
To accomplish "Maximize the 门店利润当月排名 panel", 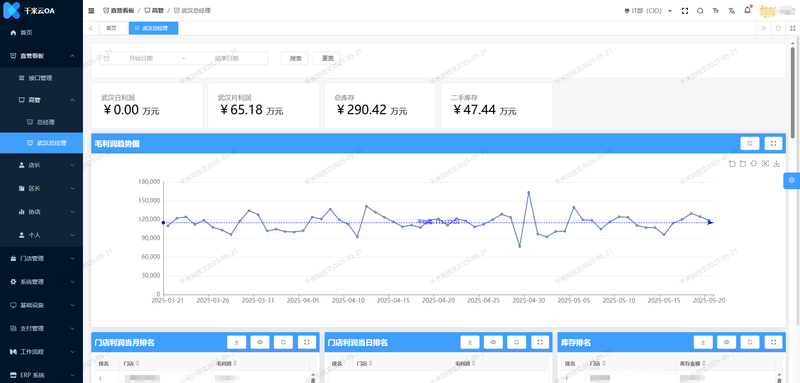I will coord(307,343).
